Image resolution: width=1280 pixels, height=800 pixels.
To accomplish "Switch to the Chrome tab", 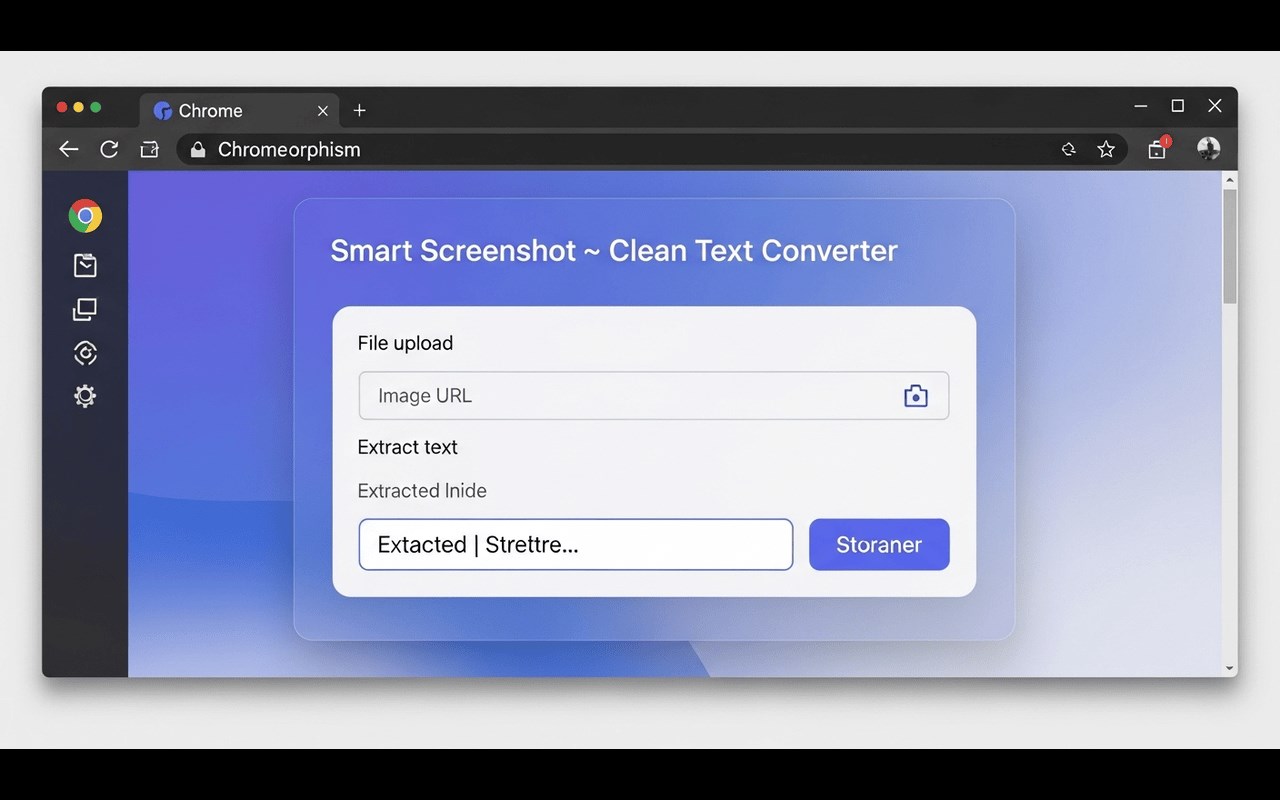I will pos(230,110).
